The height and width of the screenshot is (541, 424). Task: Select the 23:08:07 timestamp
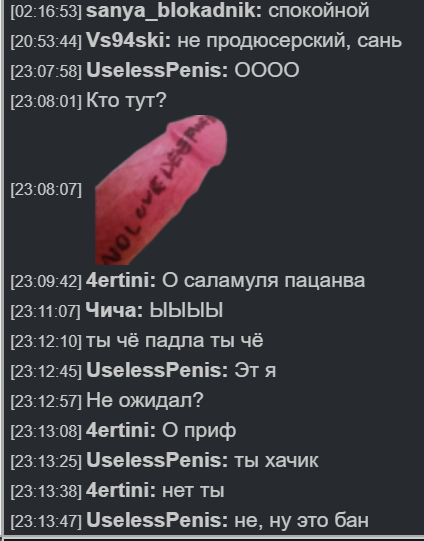[x=46, y=190]
